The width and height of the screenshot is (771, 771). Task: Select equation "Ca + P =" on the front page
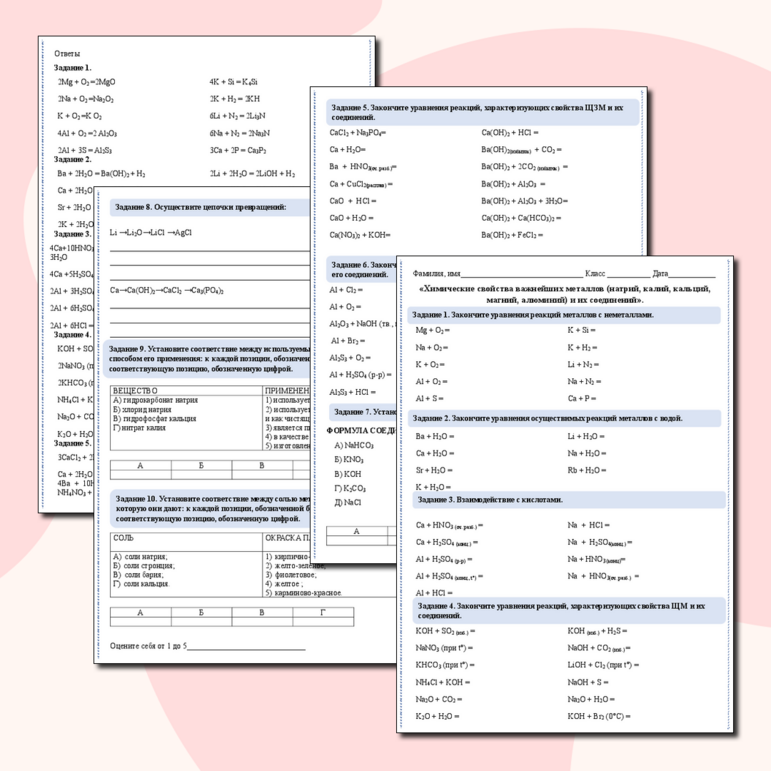coord(582,399)
